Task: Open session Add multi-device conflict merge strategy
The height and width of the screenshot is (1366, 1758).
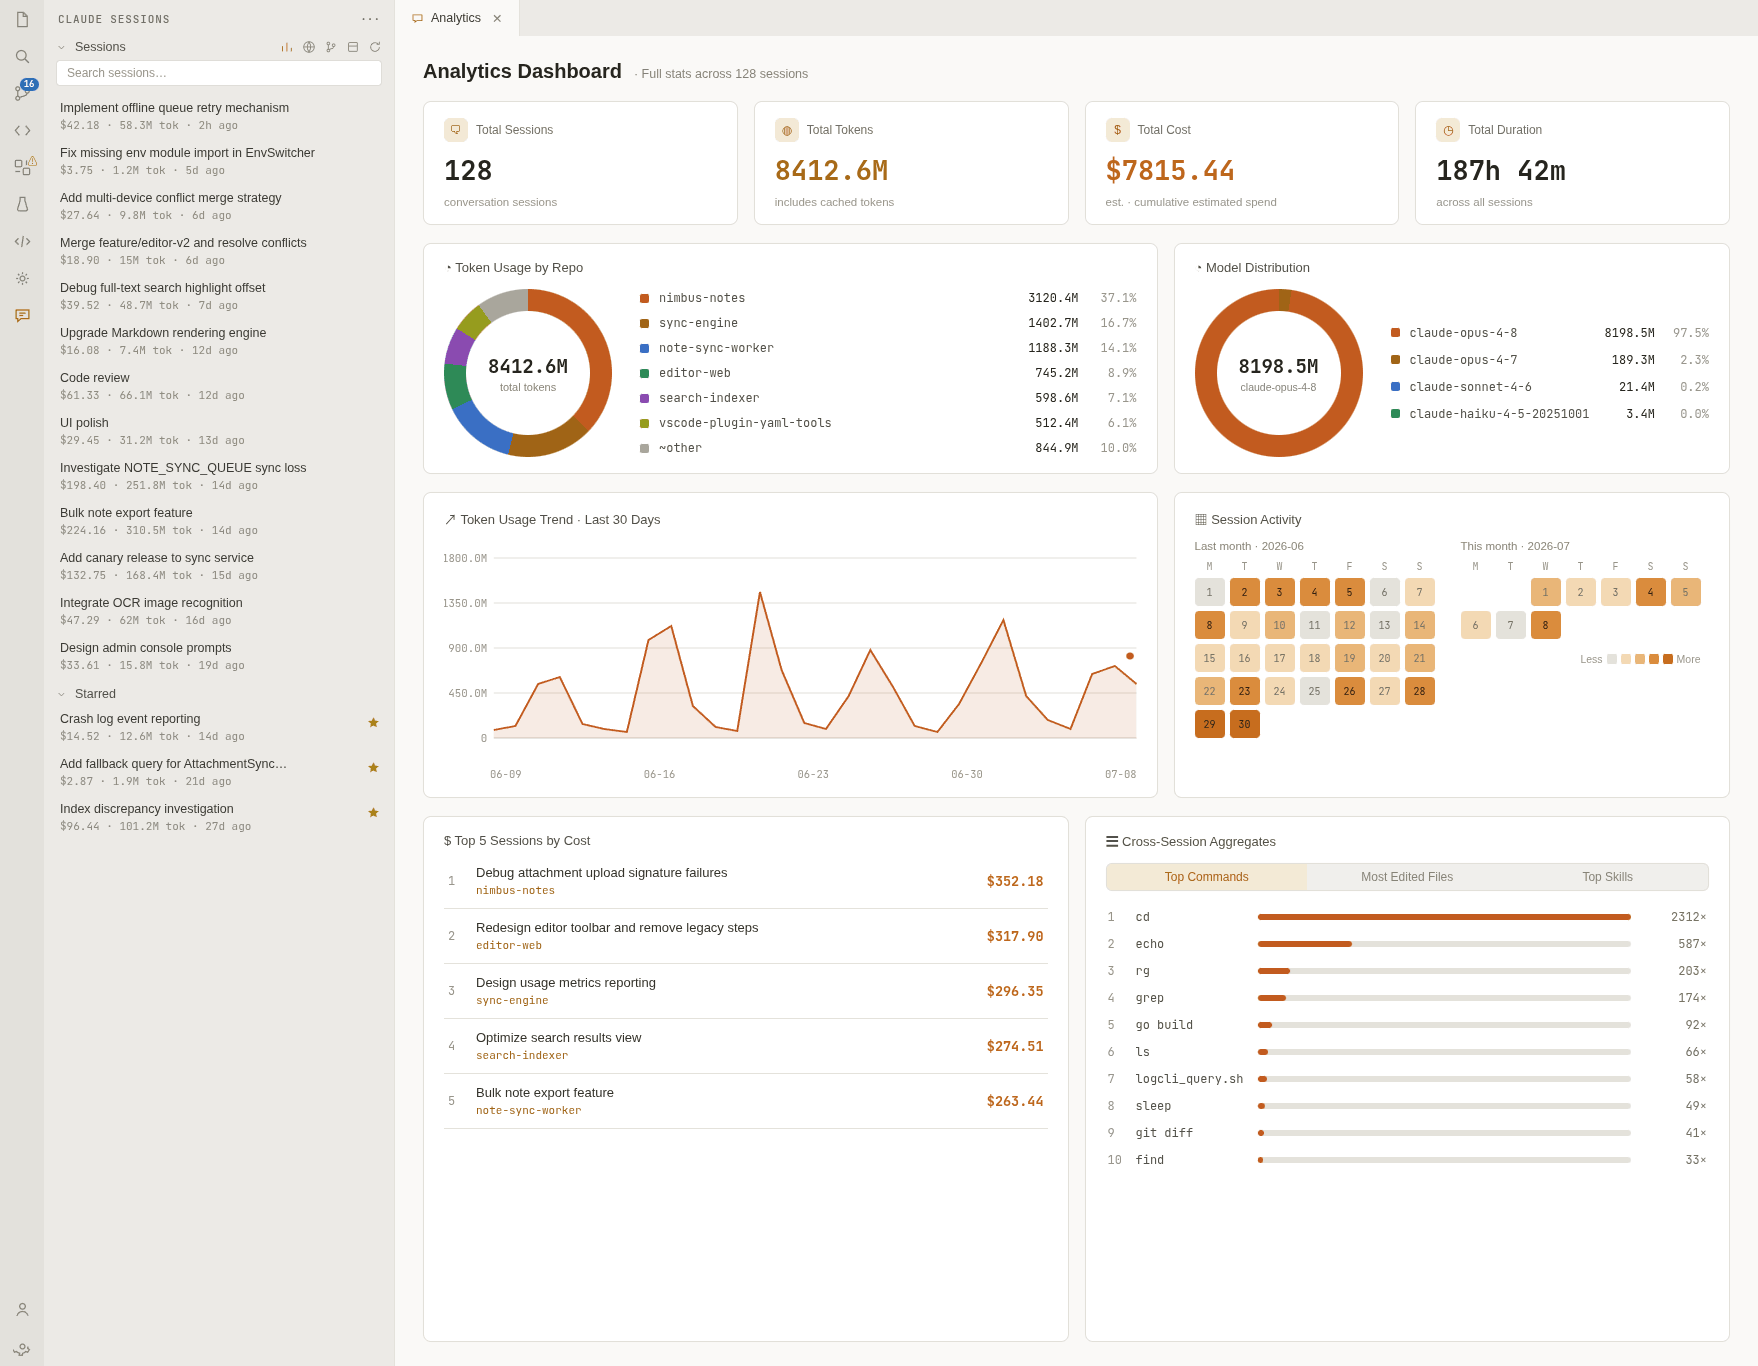Action: tap(219, 206)
